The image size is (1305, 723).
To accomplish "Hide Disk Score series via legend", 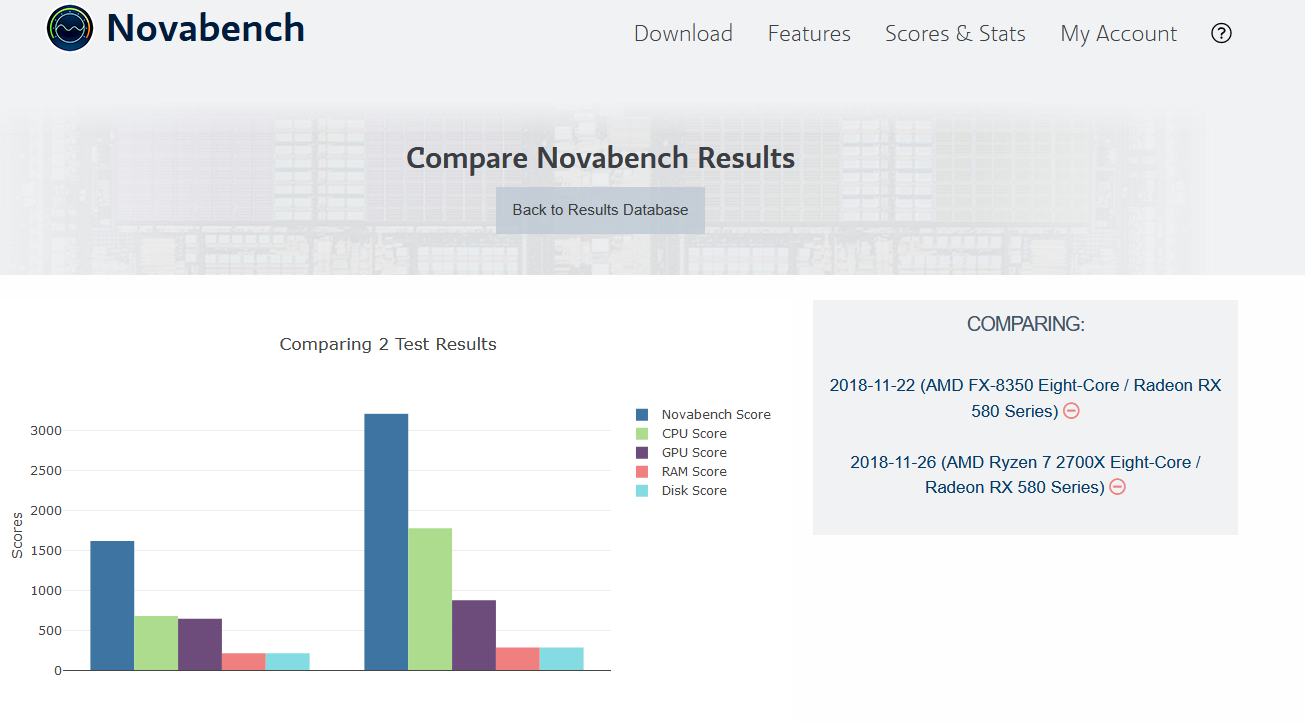I will 693,491.
